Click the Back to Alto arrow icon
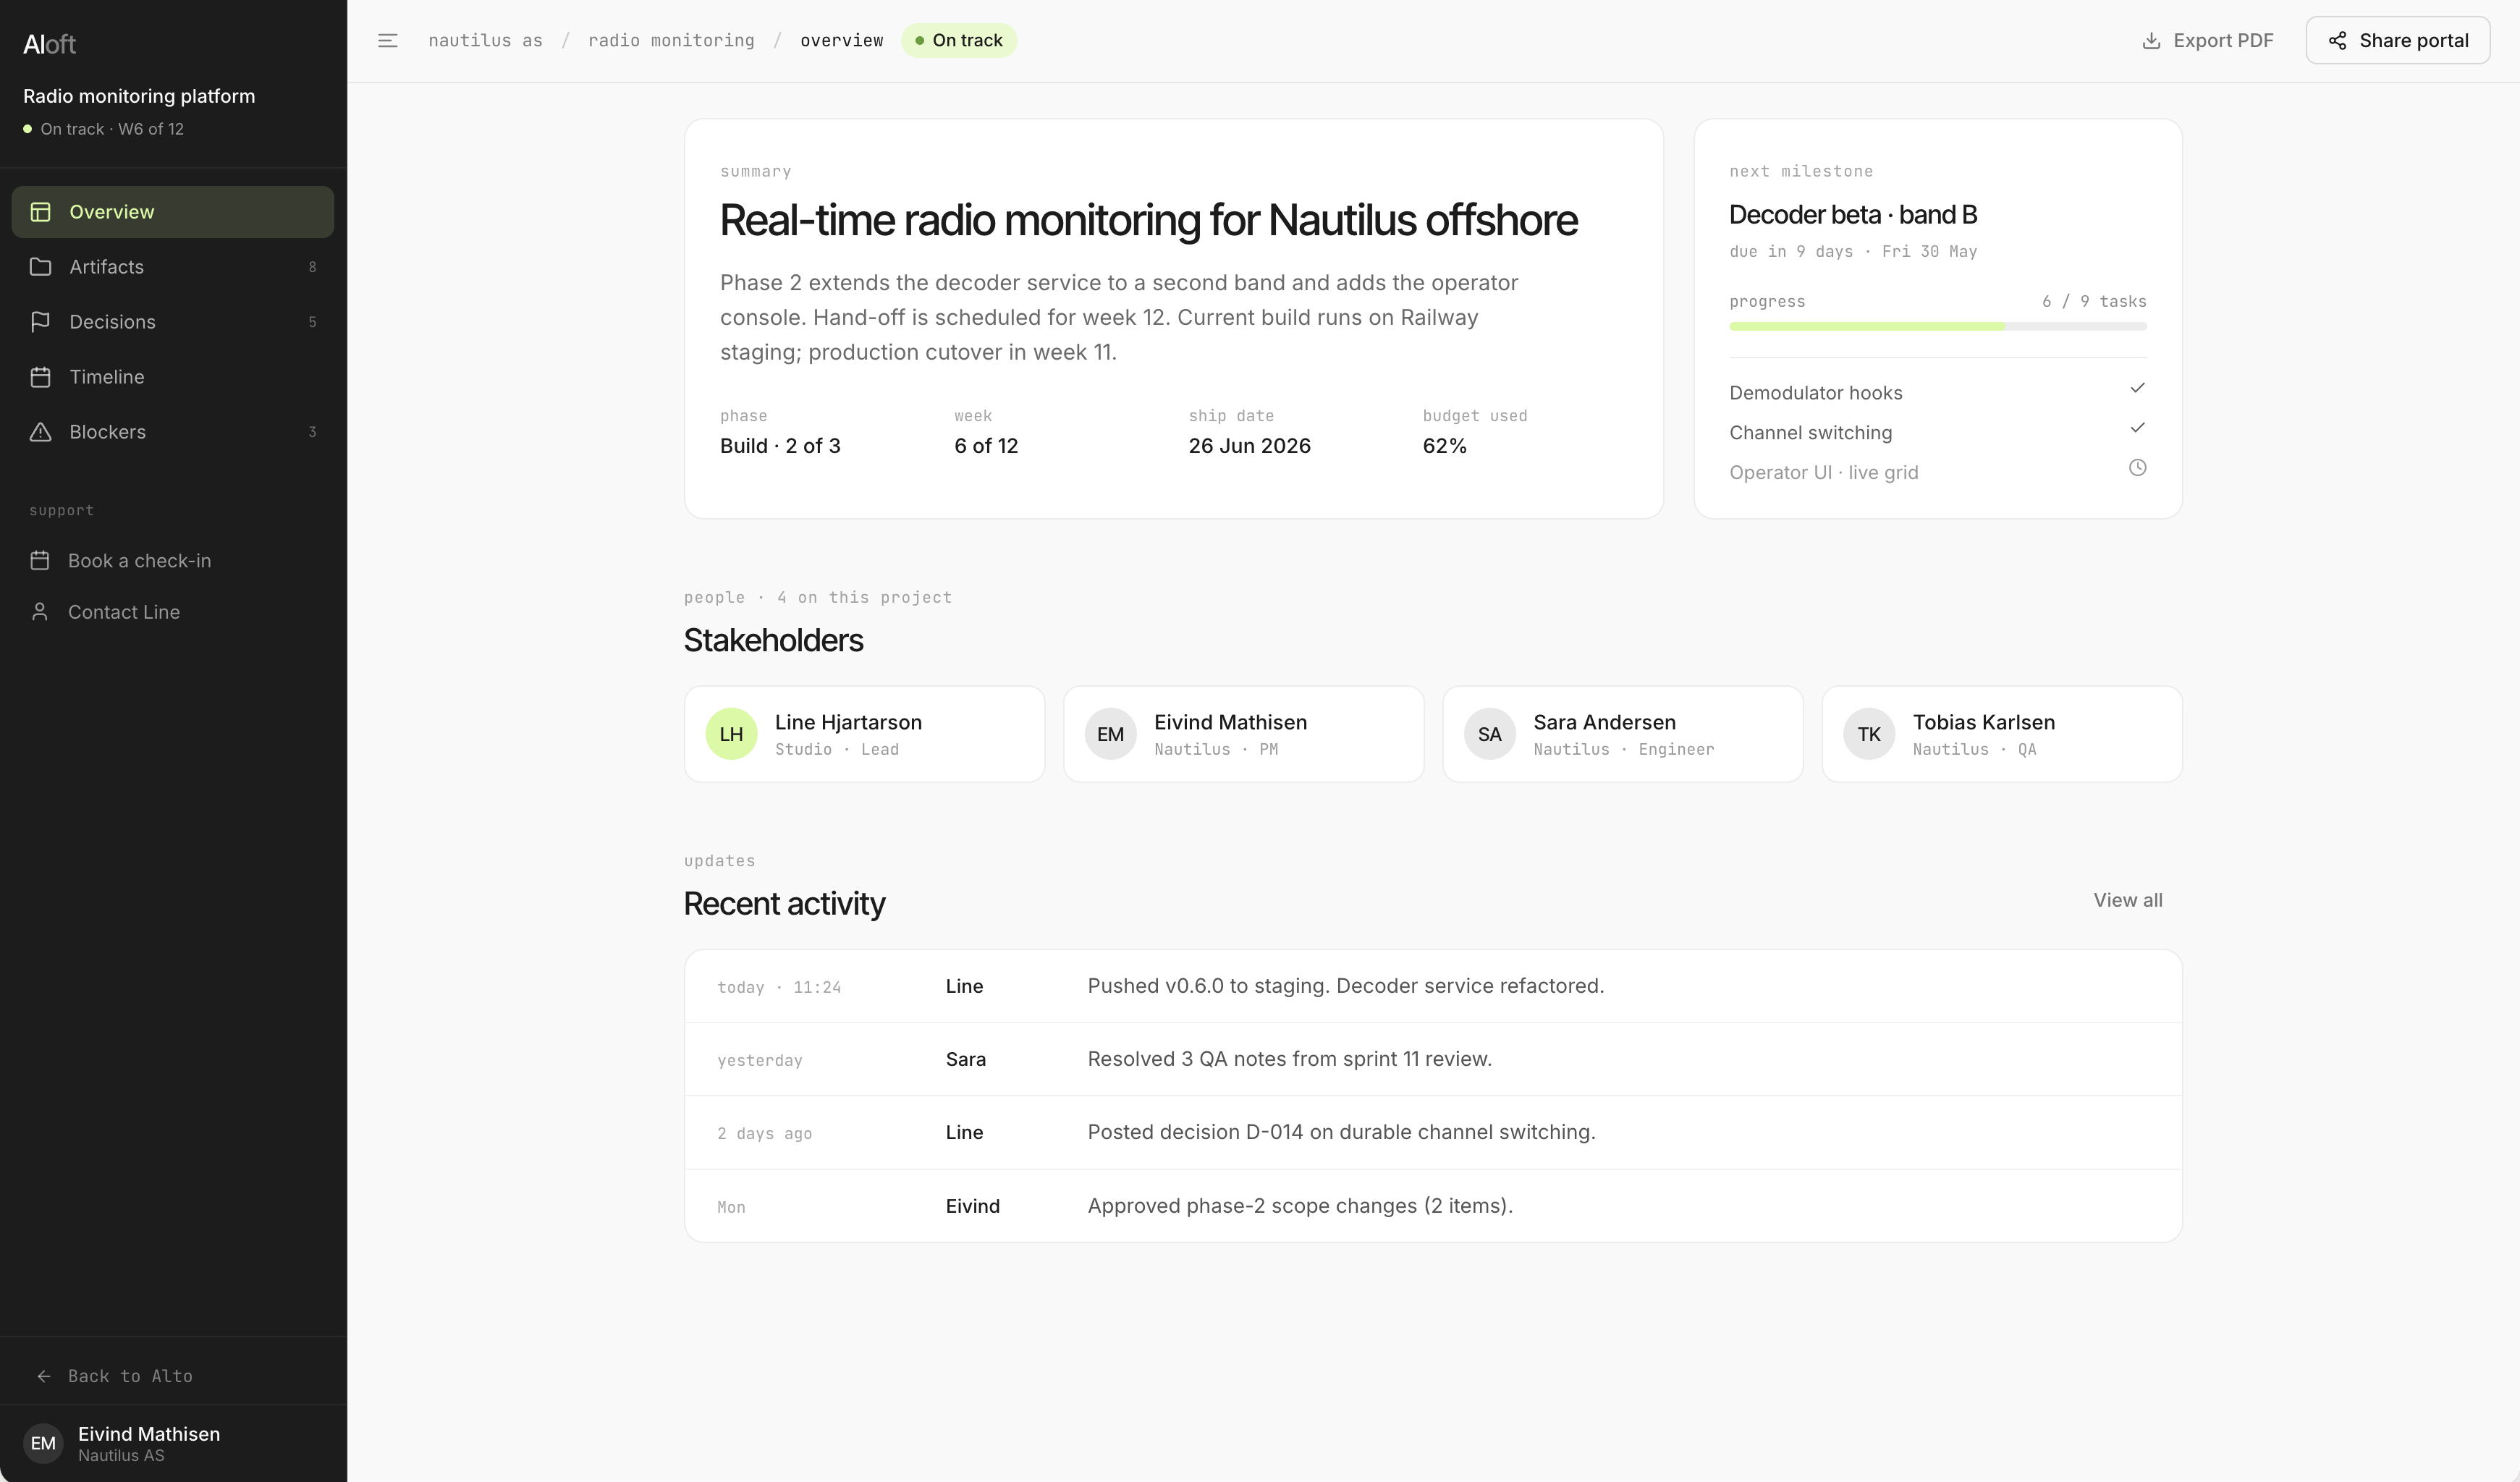Viewport: 2520px width, 1482px height. [x=44, y=1376]
